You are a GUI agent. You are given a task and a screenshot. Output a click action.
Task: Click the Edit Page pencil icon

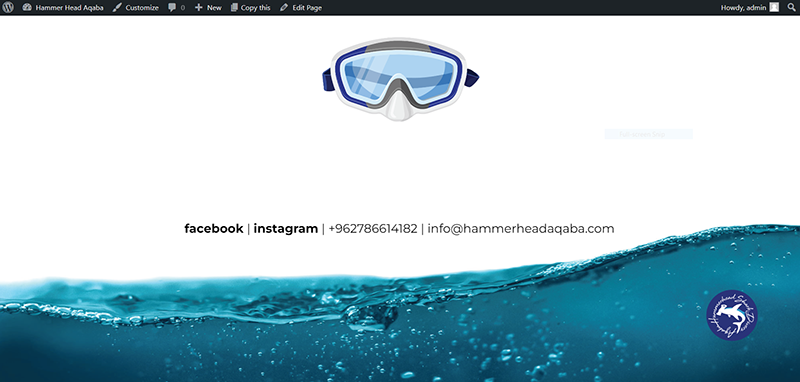[284, 8]
